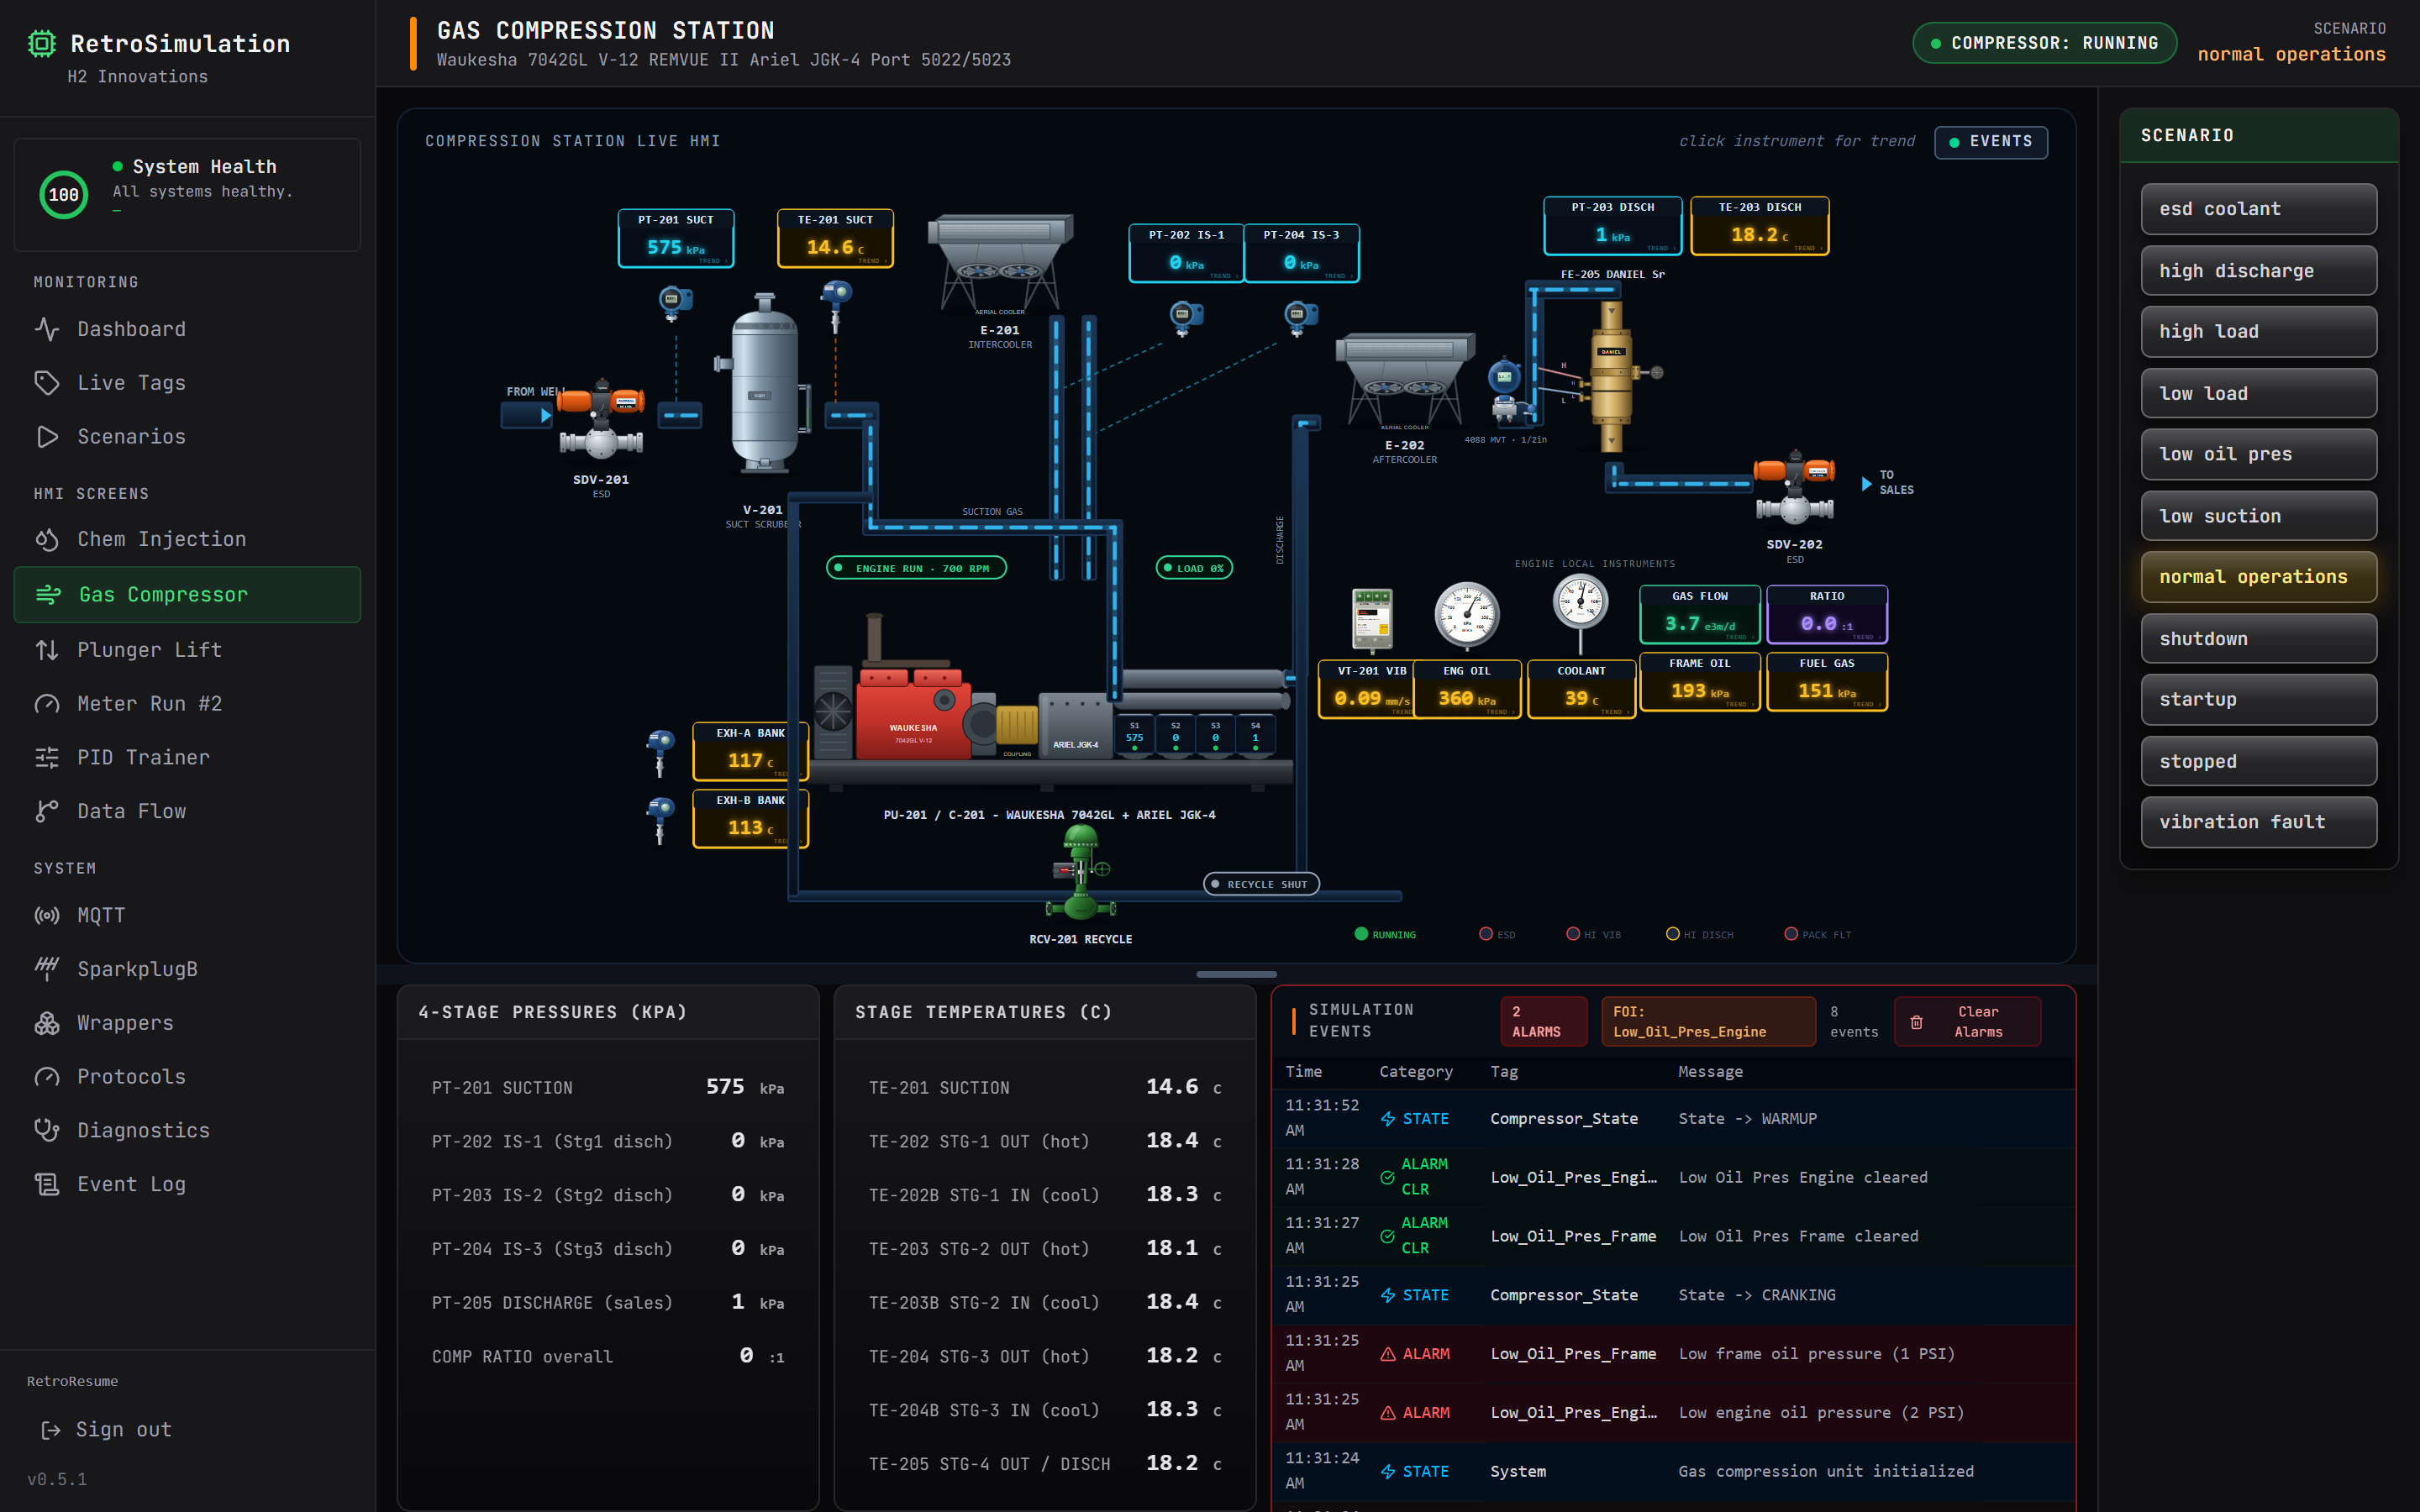The image size is (2420, 1512).
Task: Click the MQTT broadcast icon
Action: tap(47, 916)
